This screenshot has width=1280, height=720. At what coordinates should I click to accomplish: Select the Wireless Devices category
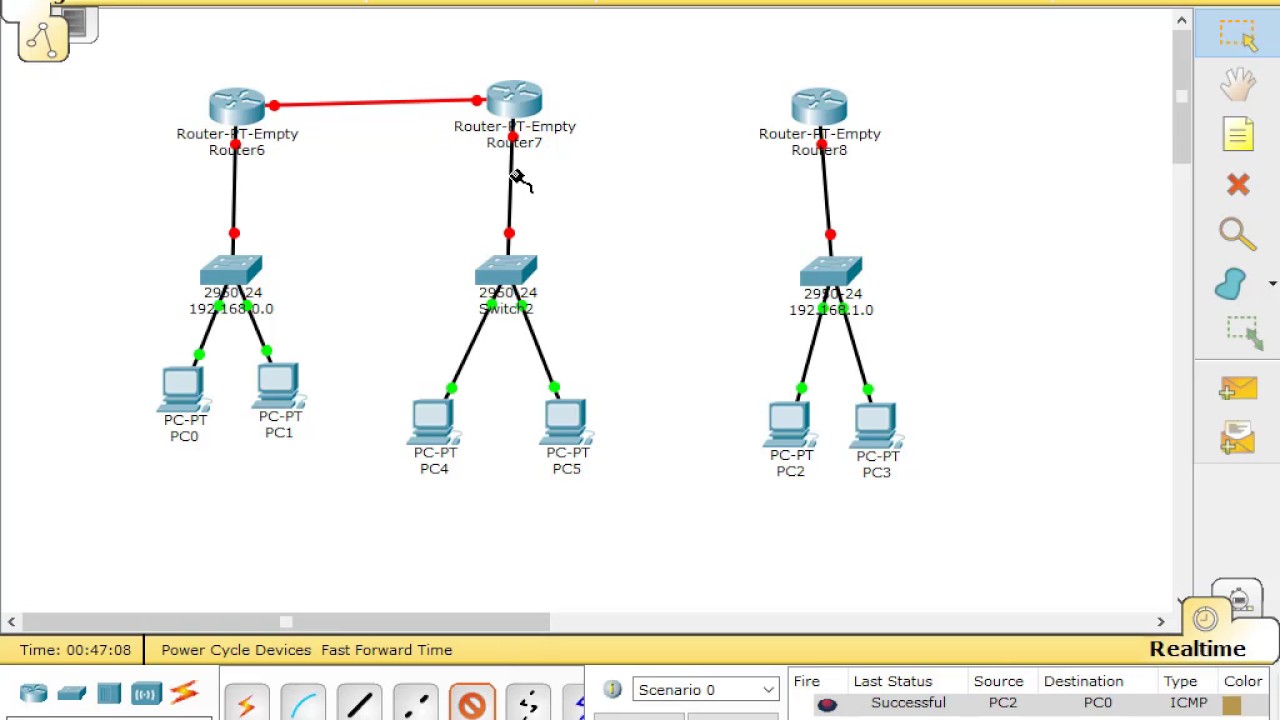click(x=146, y=693)
